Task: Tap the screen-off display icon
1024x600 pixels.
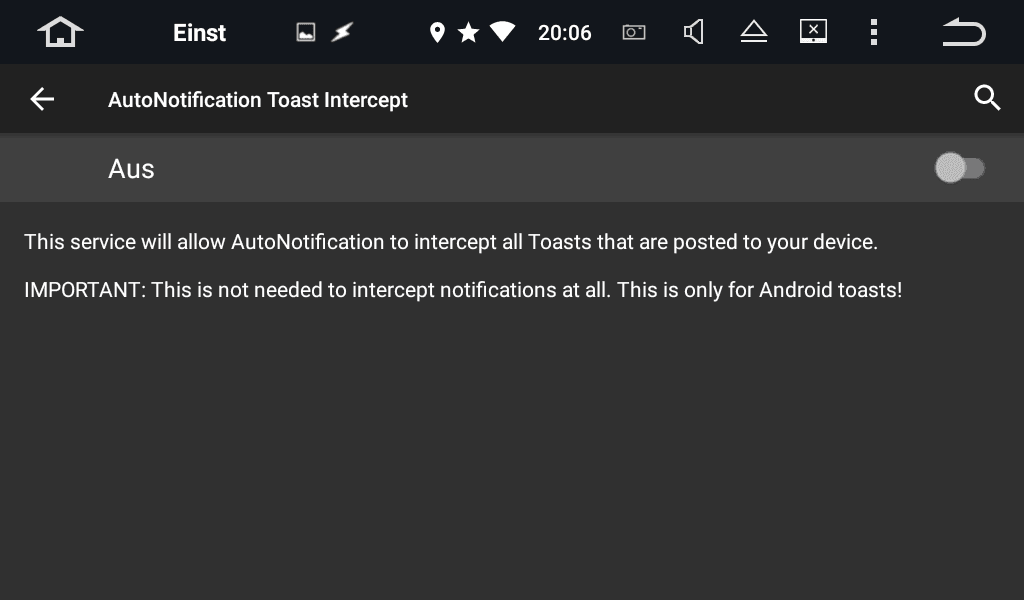Action: coord(813,31)
